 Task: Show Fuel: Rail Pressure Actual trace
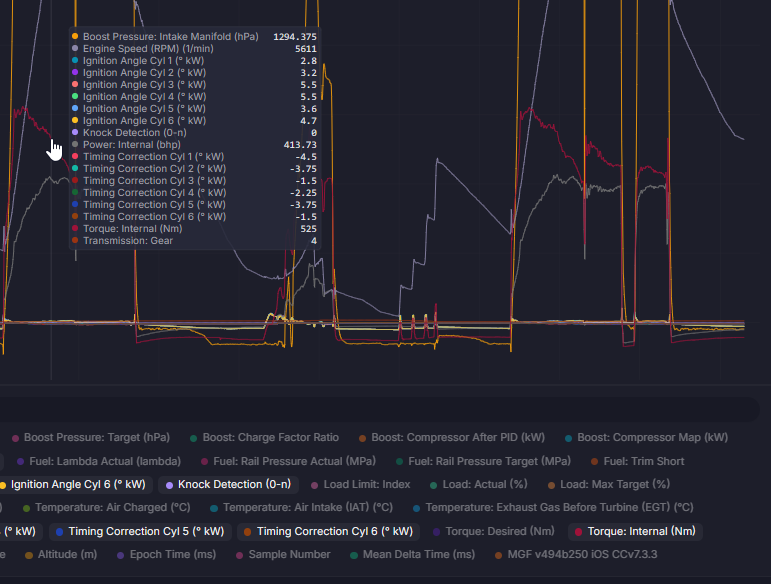(289, 461)
